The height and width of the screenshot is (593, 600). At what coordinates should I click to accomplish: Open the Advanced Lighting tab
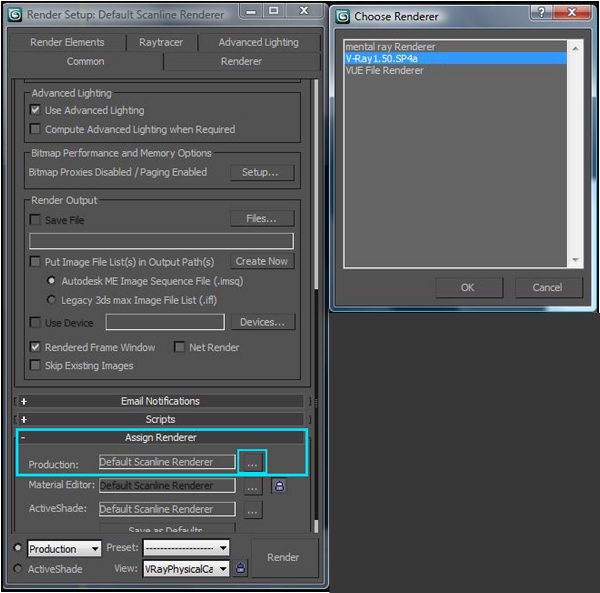[258, 42]
